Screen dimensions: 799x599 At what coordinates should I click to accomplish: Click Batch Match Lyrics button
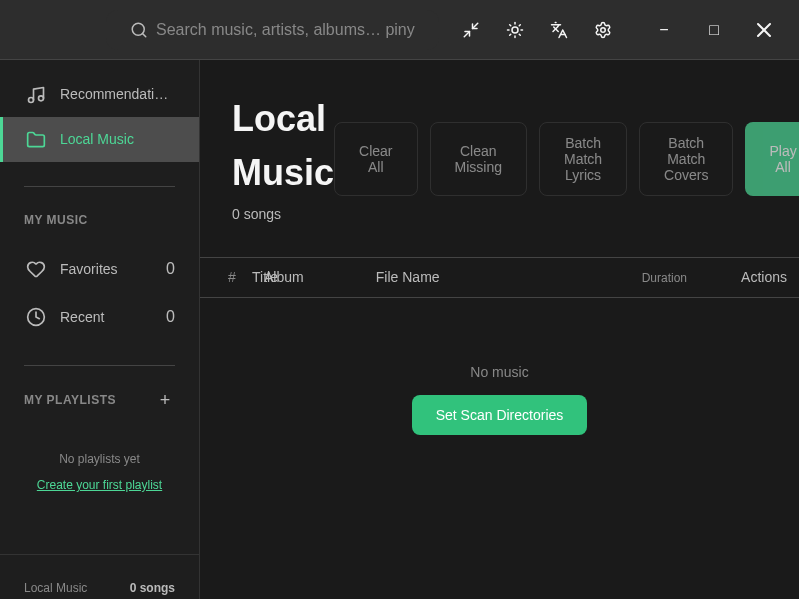click(583, 159)
